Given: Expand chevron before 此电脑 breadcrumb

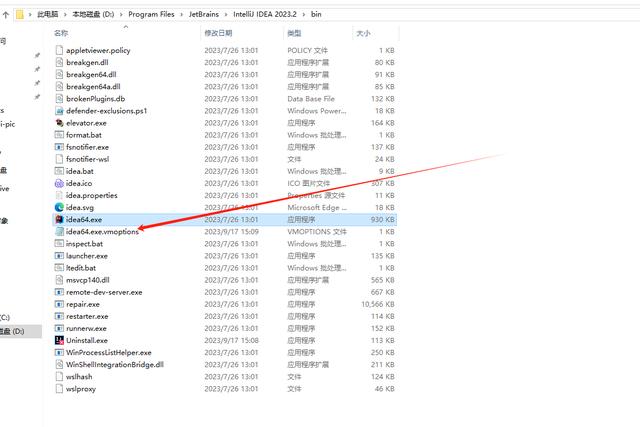Looking at the screenshot, I should (x=30, y=15).
